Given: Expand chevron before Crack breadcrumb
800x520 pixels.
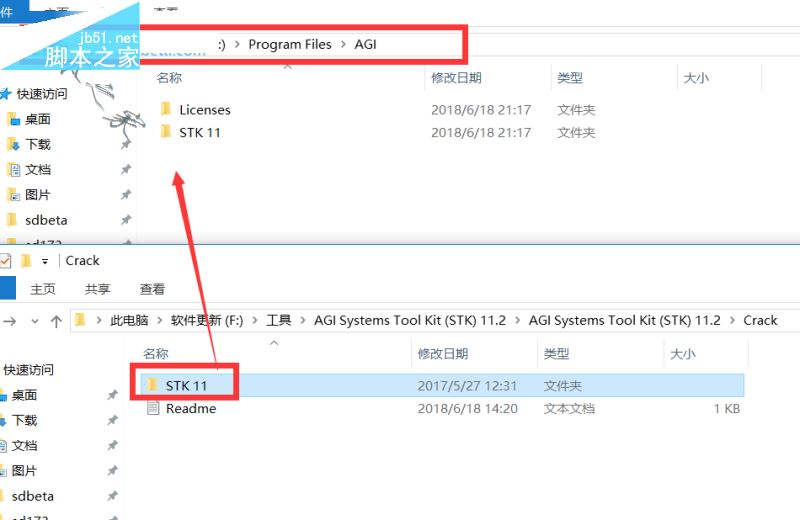Looking at the screenshot, I should tap(732, 320).
